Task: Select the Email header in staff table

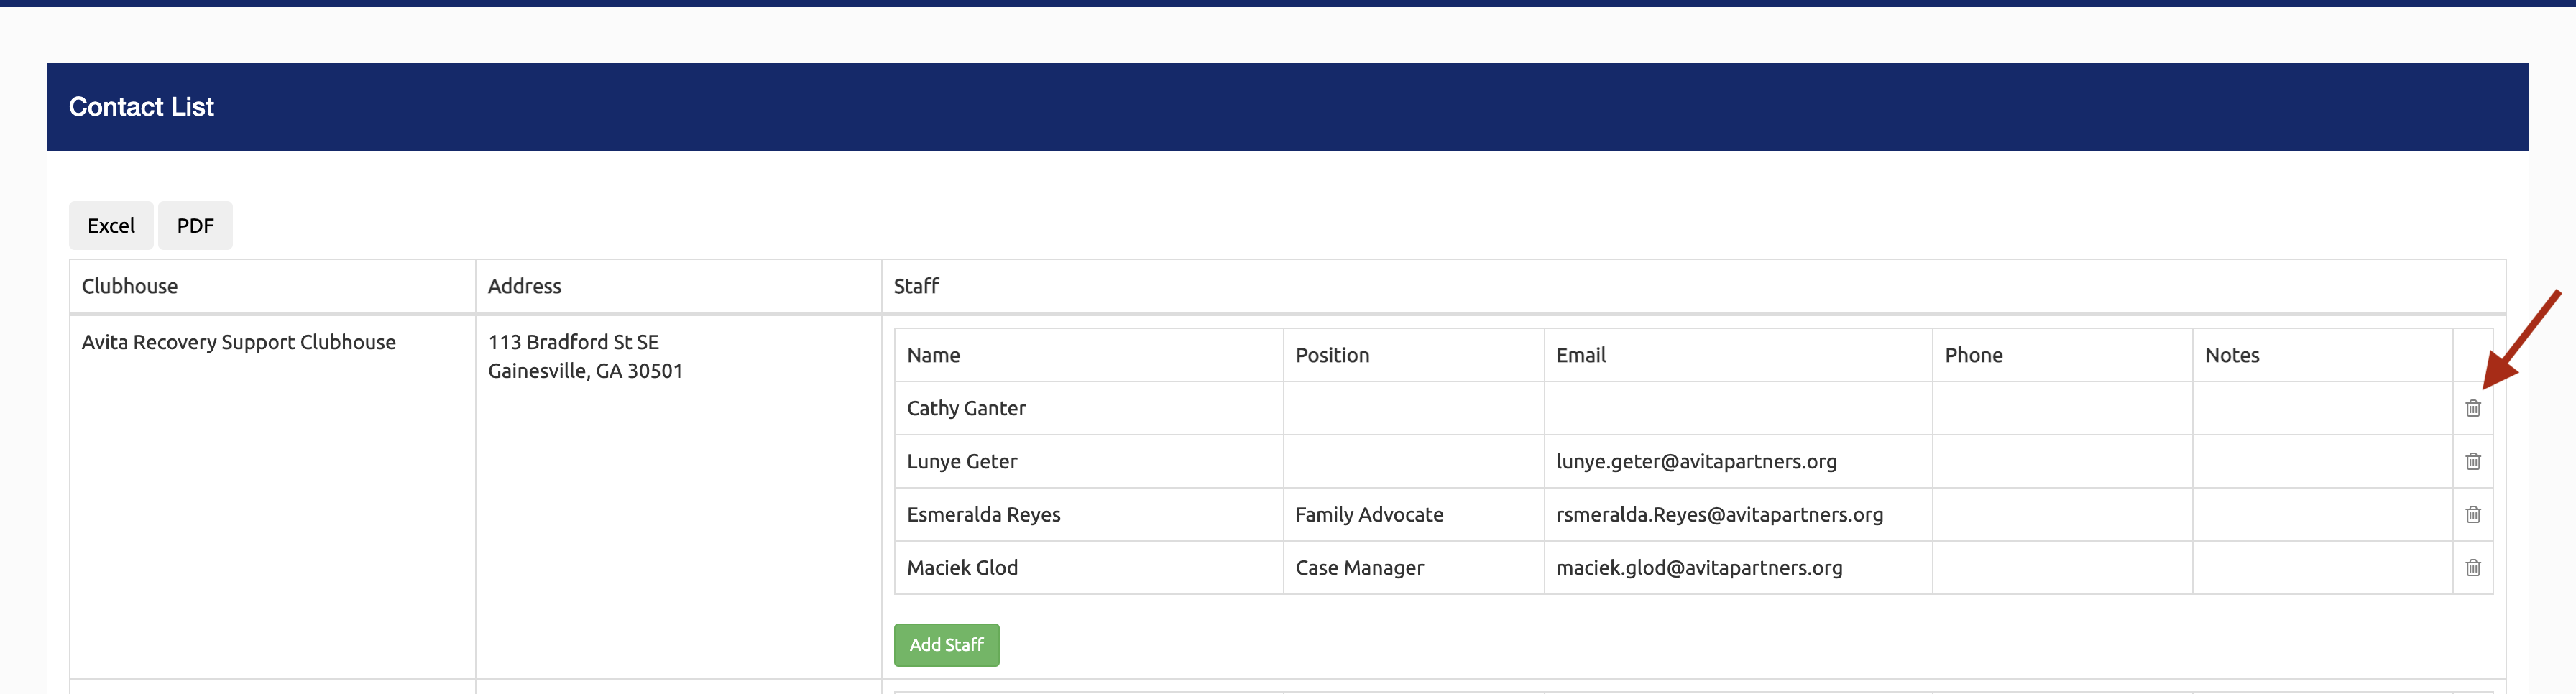Action: click(x=1580, y=355)
